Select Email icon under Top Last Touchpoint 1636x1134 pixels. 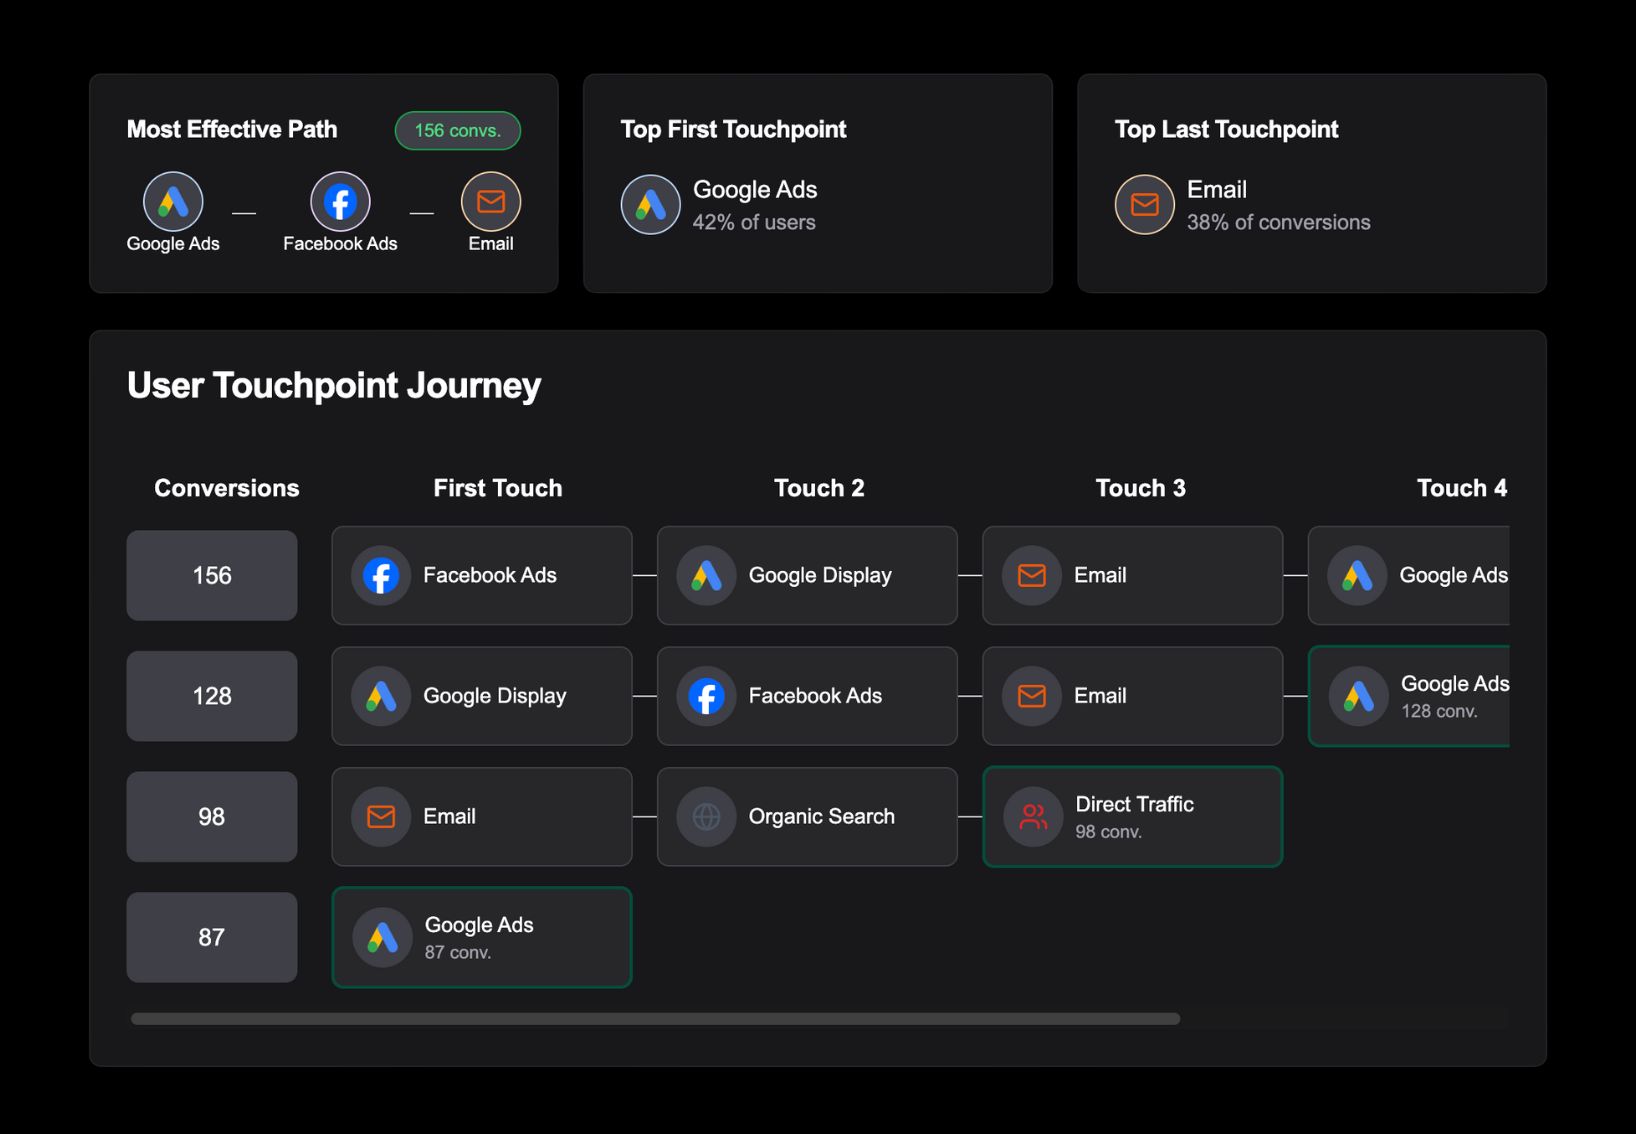pyautogui.click(x=1144, y=205)
